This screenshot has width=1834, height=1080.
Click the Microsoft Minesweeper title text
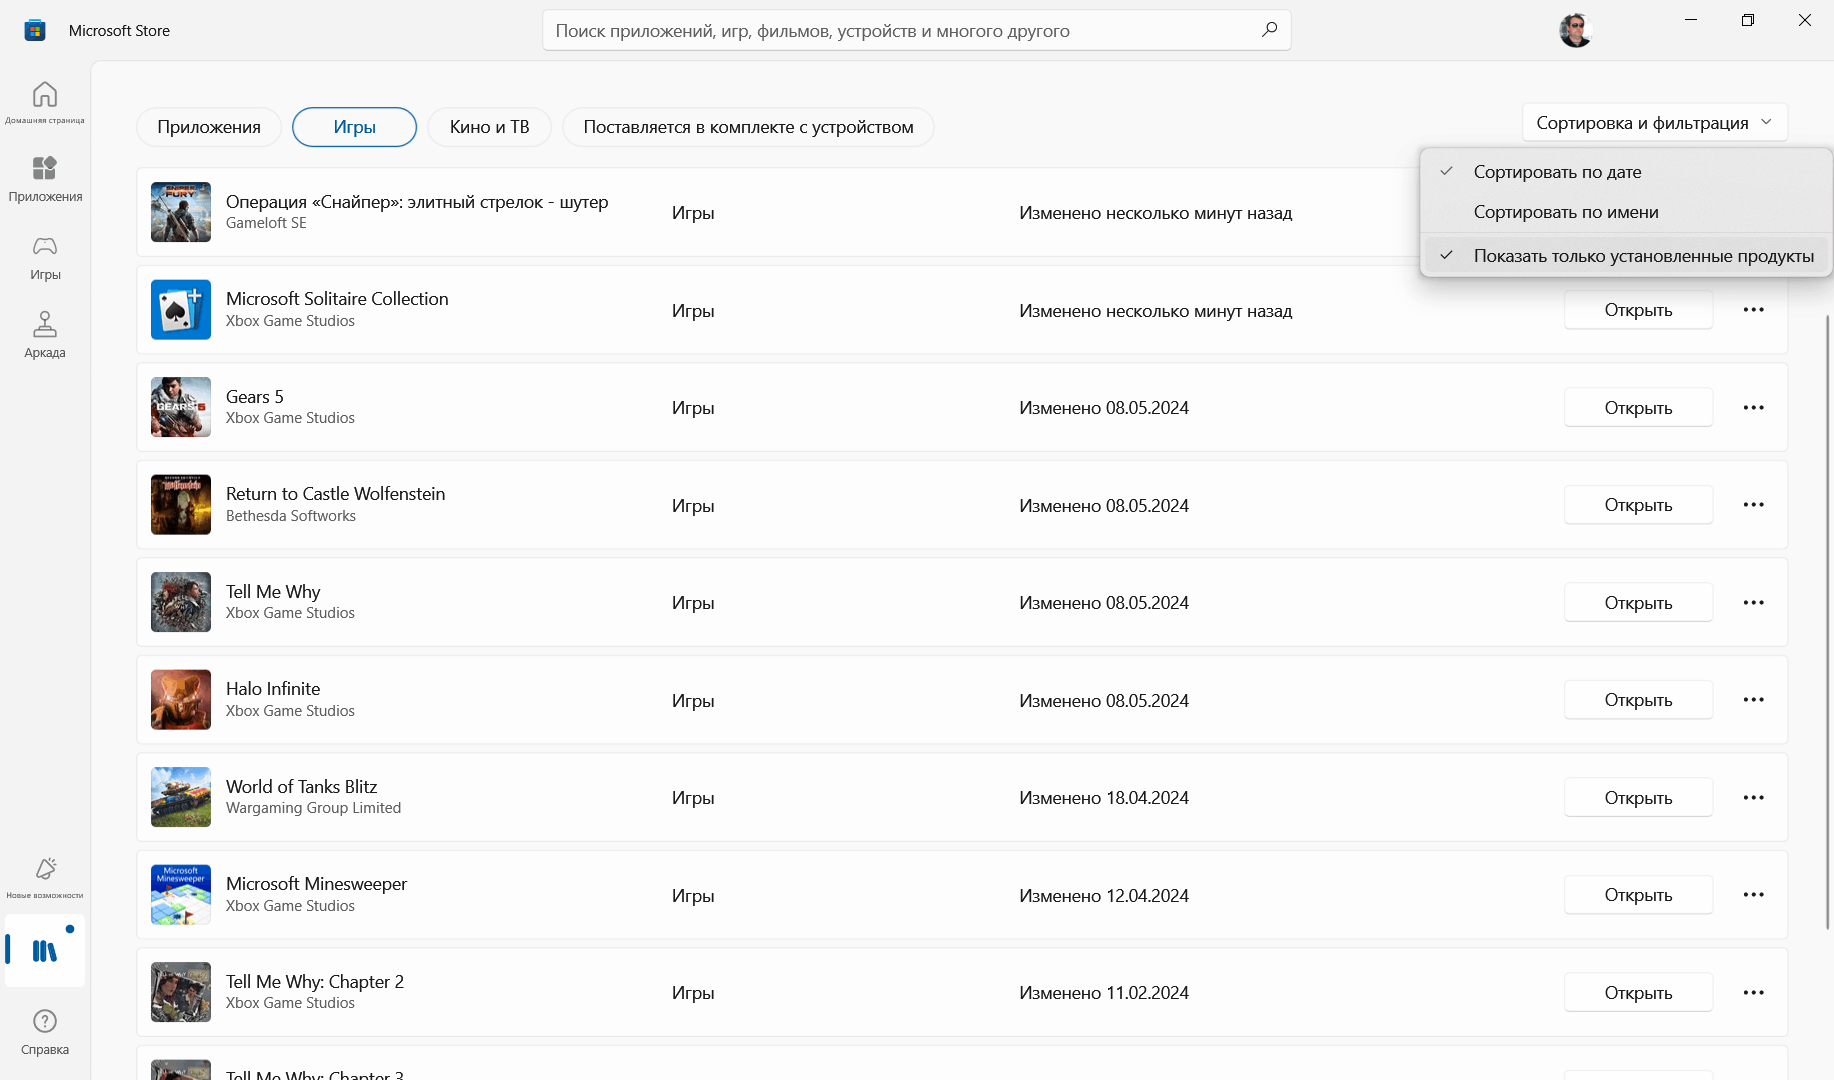tap(316, 884)
